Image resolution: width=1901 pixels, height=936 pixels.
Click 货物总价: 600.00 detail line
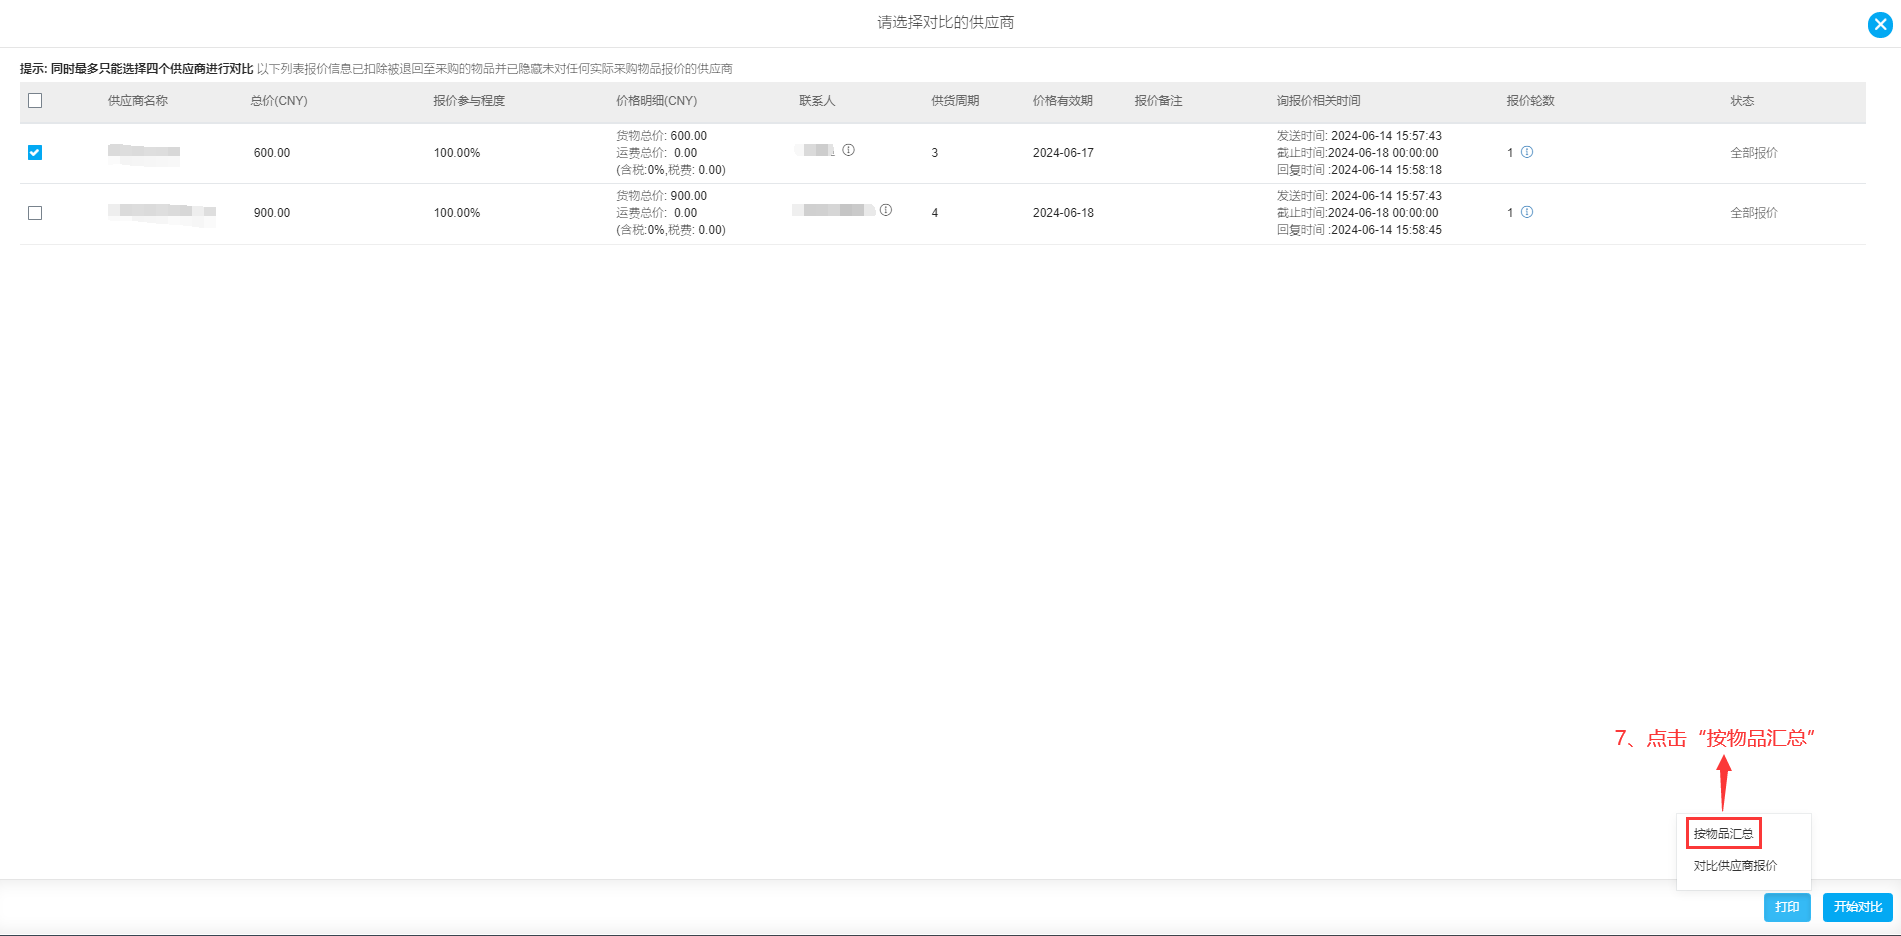click(x=661, y=136)
